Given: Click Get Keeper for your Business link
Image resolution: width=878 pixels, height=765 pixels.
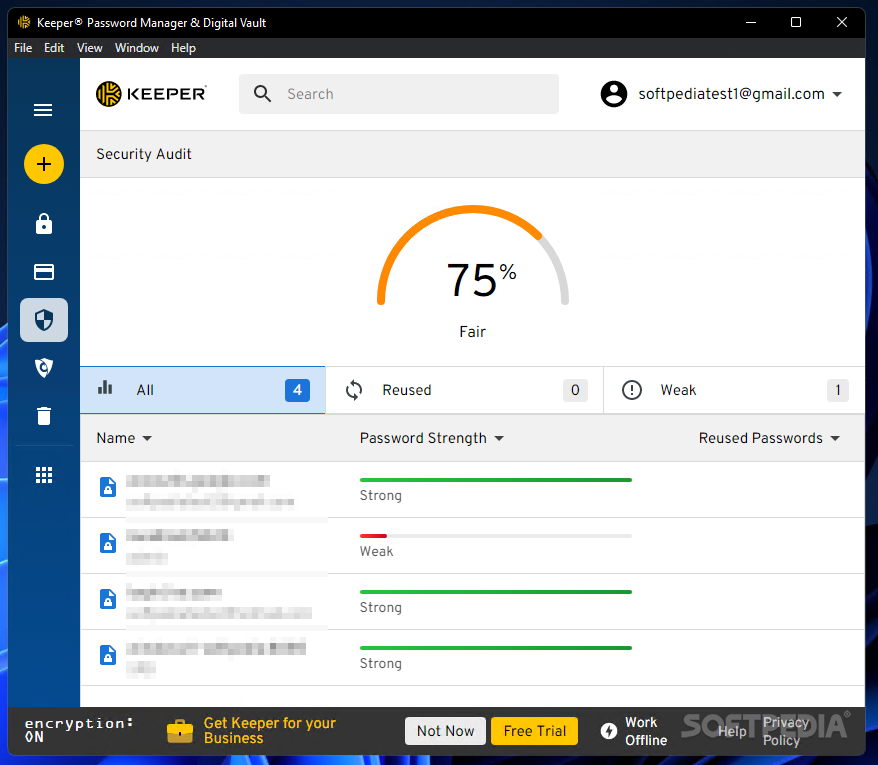Looking at the screenshot, I should [x=269, y=731].
